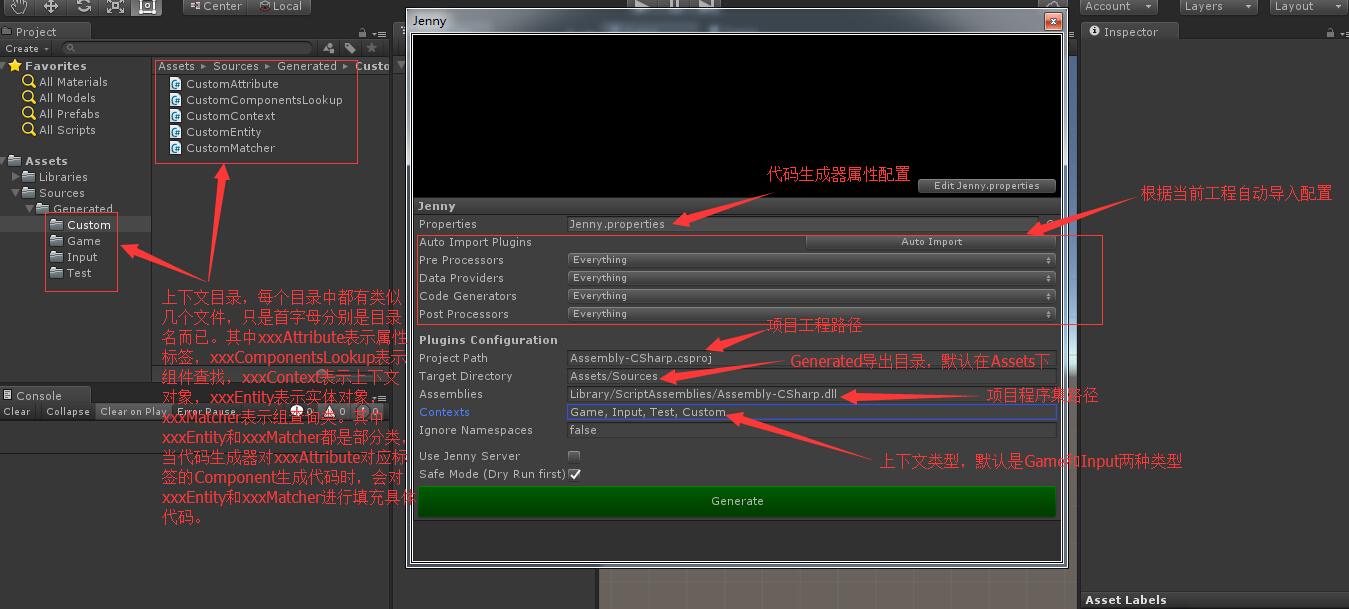Click the Ignore Namespaces field
This screenshot has height=609, width=1349.
(811, 430)
